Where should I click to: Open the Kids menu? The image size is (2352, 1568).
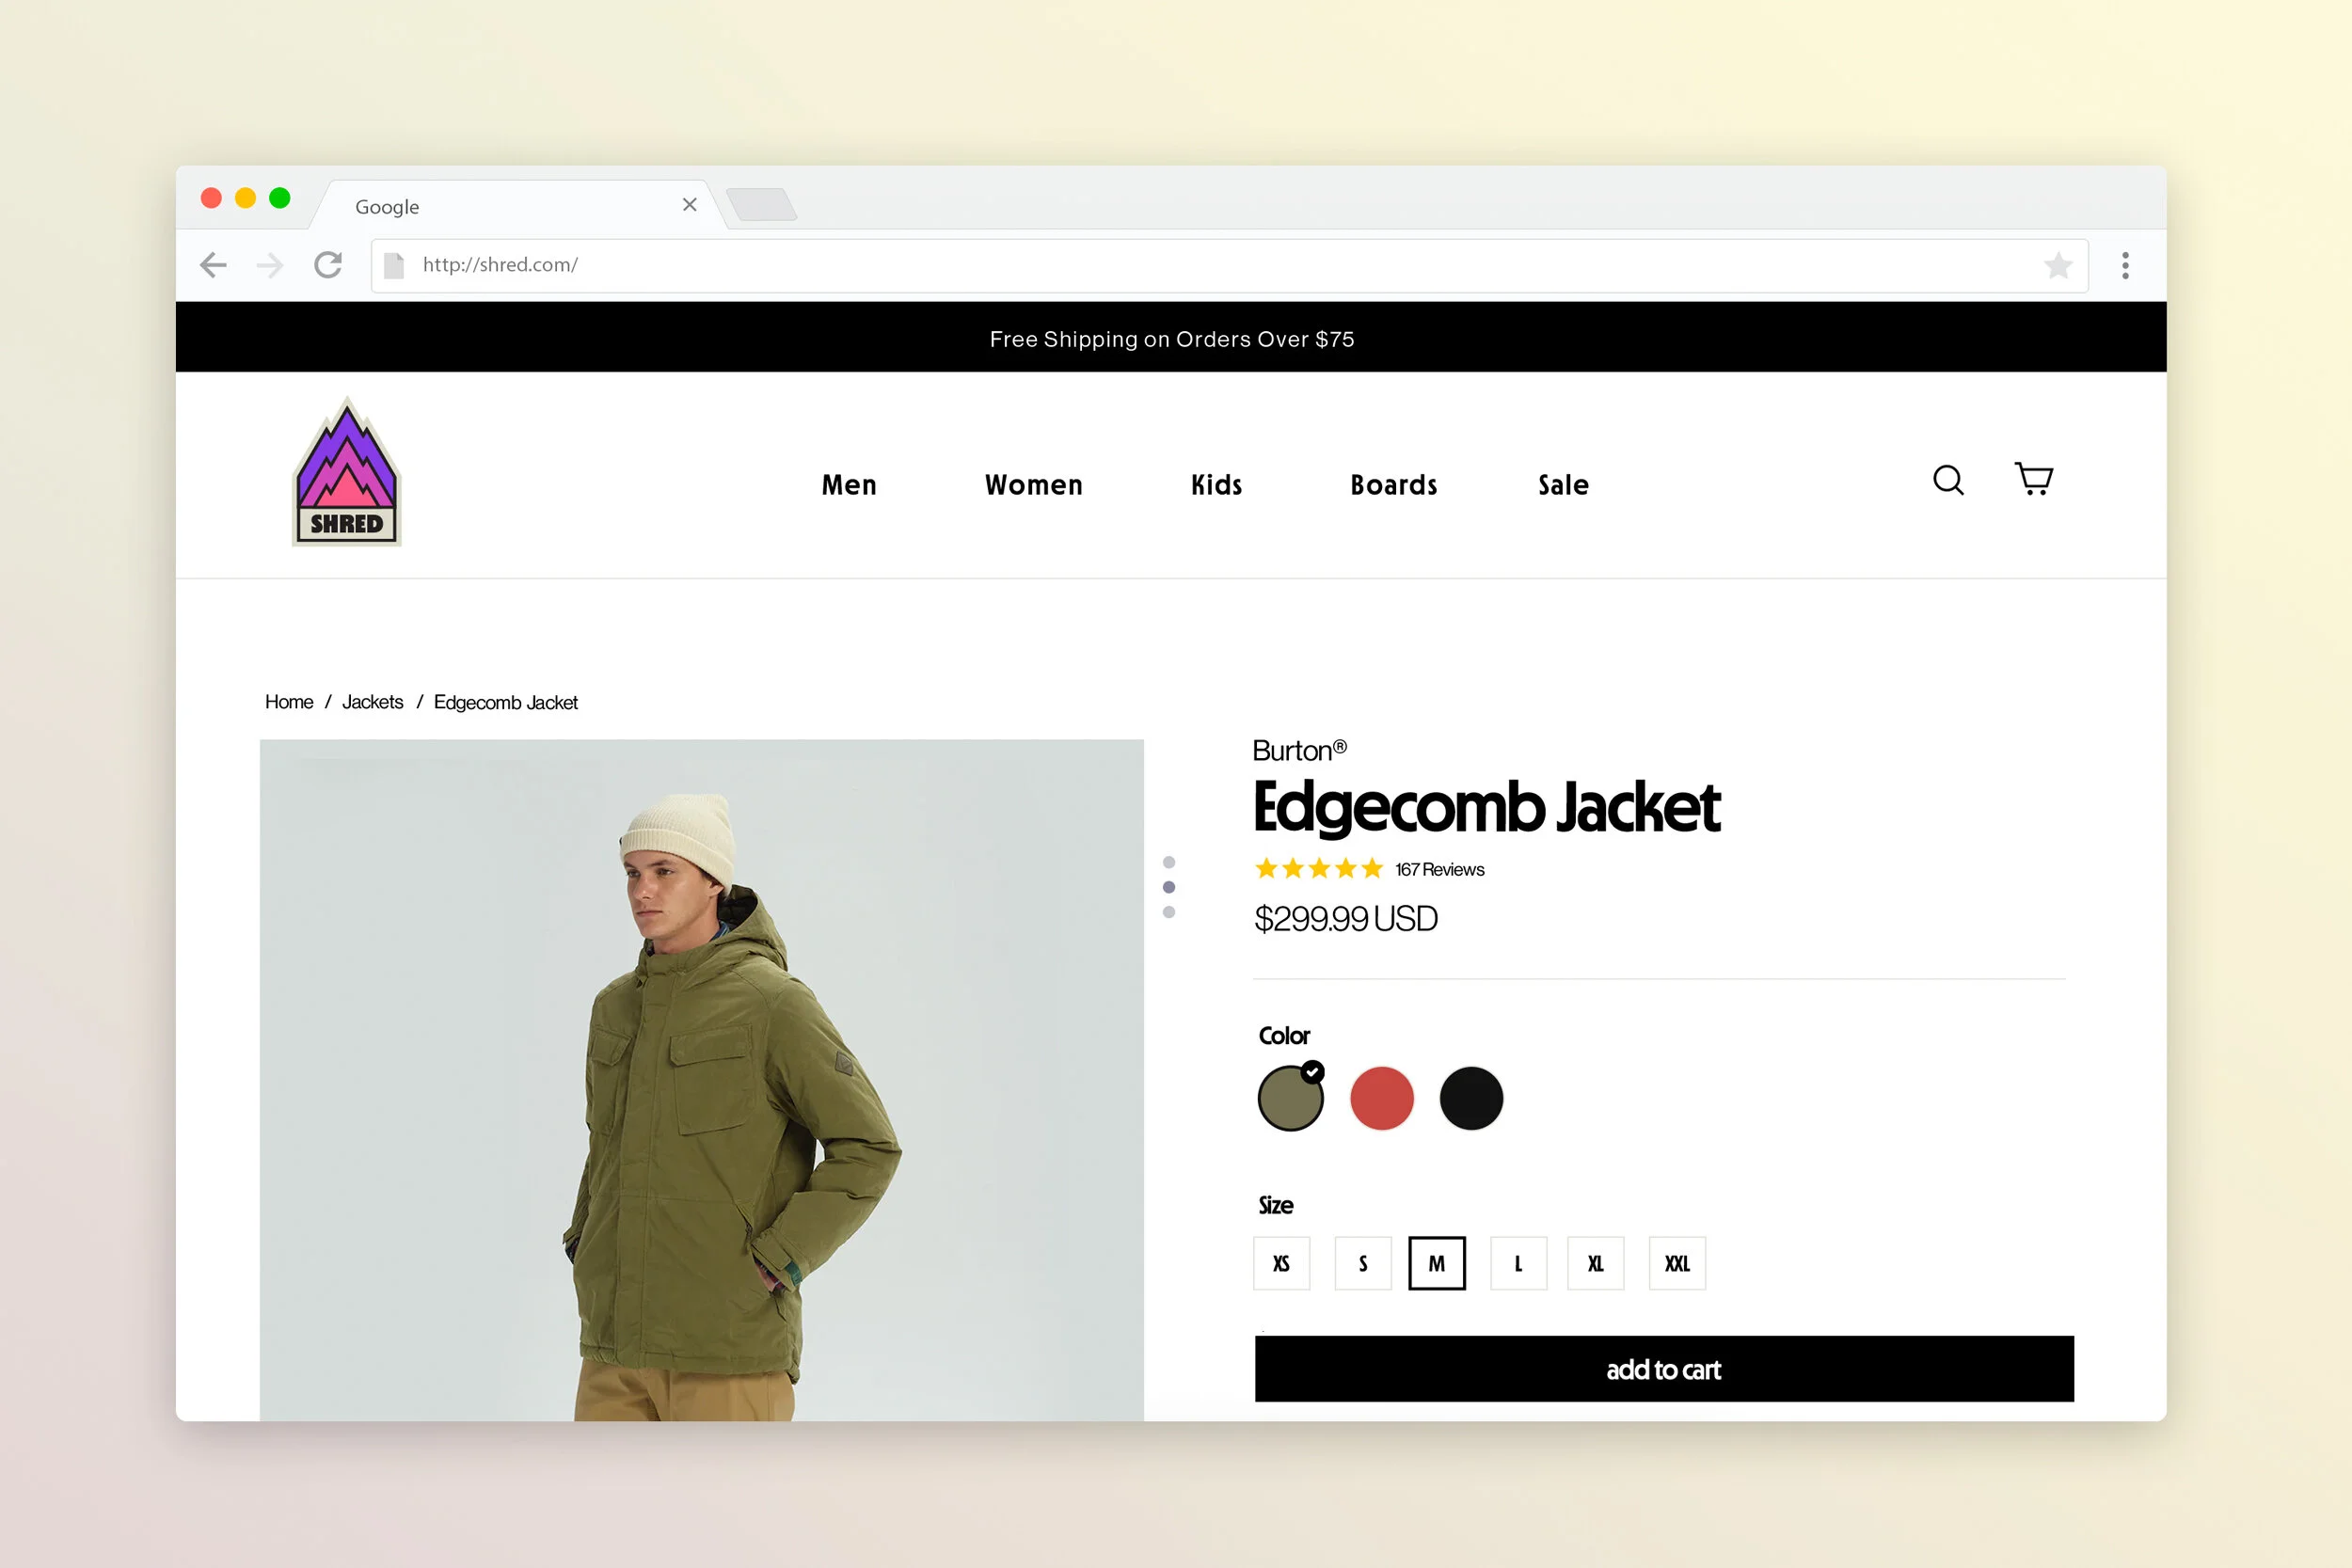[x=1216, y=485]
